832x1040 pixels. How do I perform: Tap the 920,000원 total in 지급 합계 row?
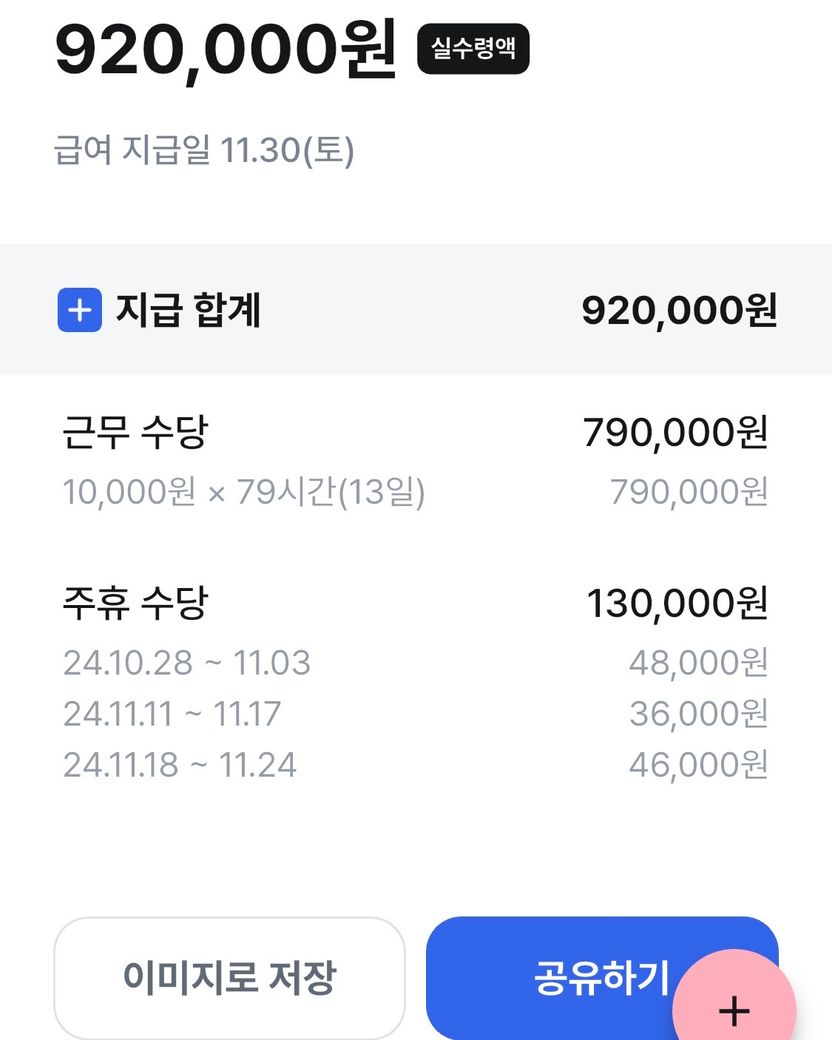[679, 311]
